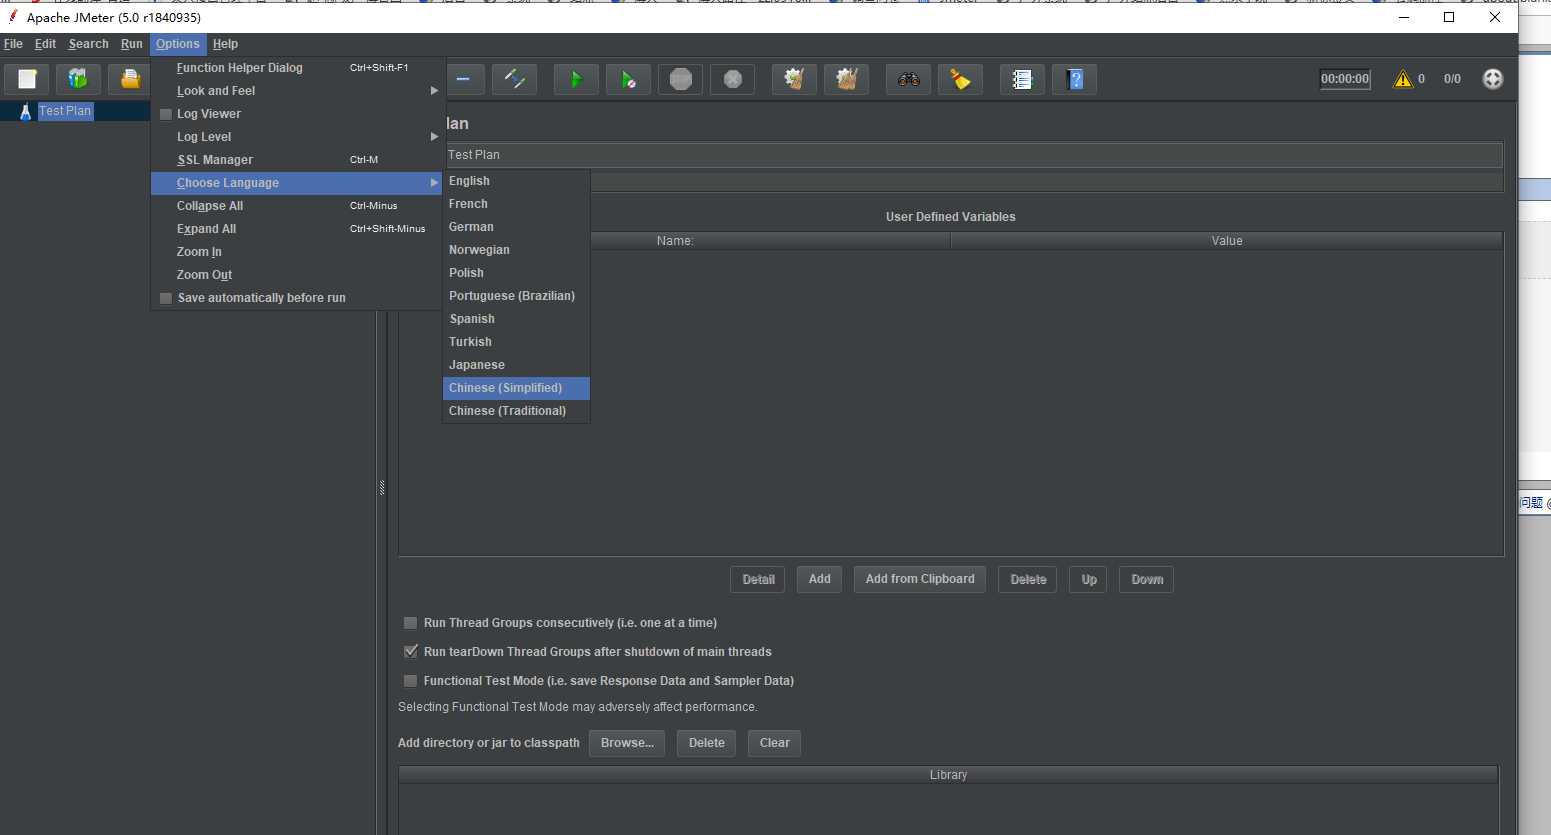Open the Templates toolbar icon

[78, 79]
